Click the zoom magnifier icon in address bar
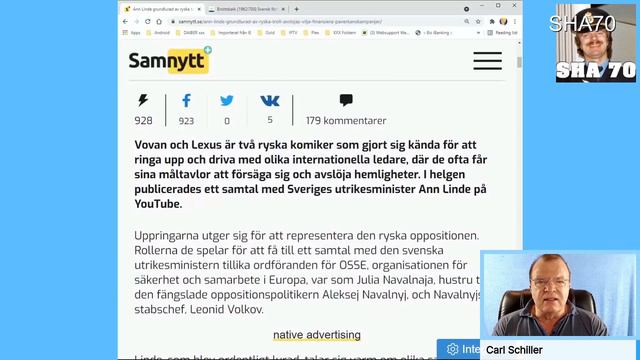The height and width of the screenshot is (360, 640). click(x=467, y=21)
